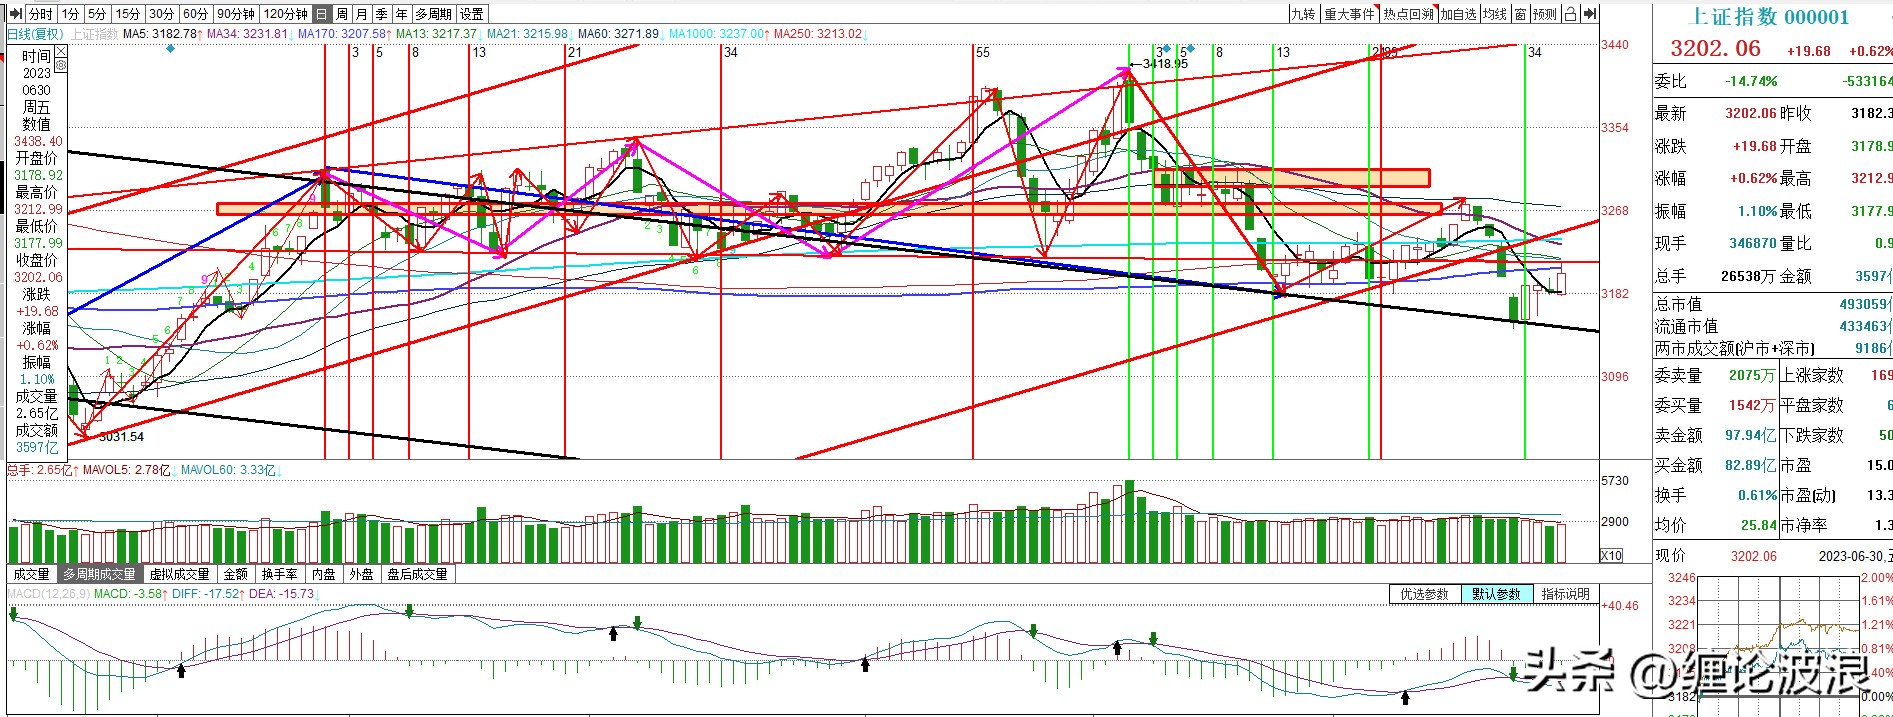The width and height of the screenshot is (1893, 717).
Task: Toggle 均线 moving averages
Action: tap(1495, 14)
